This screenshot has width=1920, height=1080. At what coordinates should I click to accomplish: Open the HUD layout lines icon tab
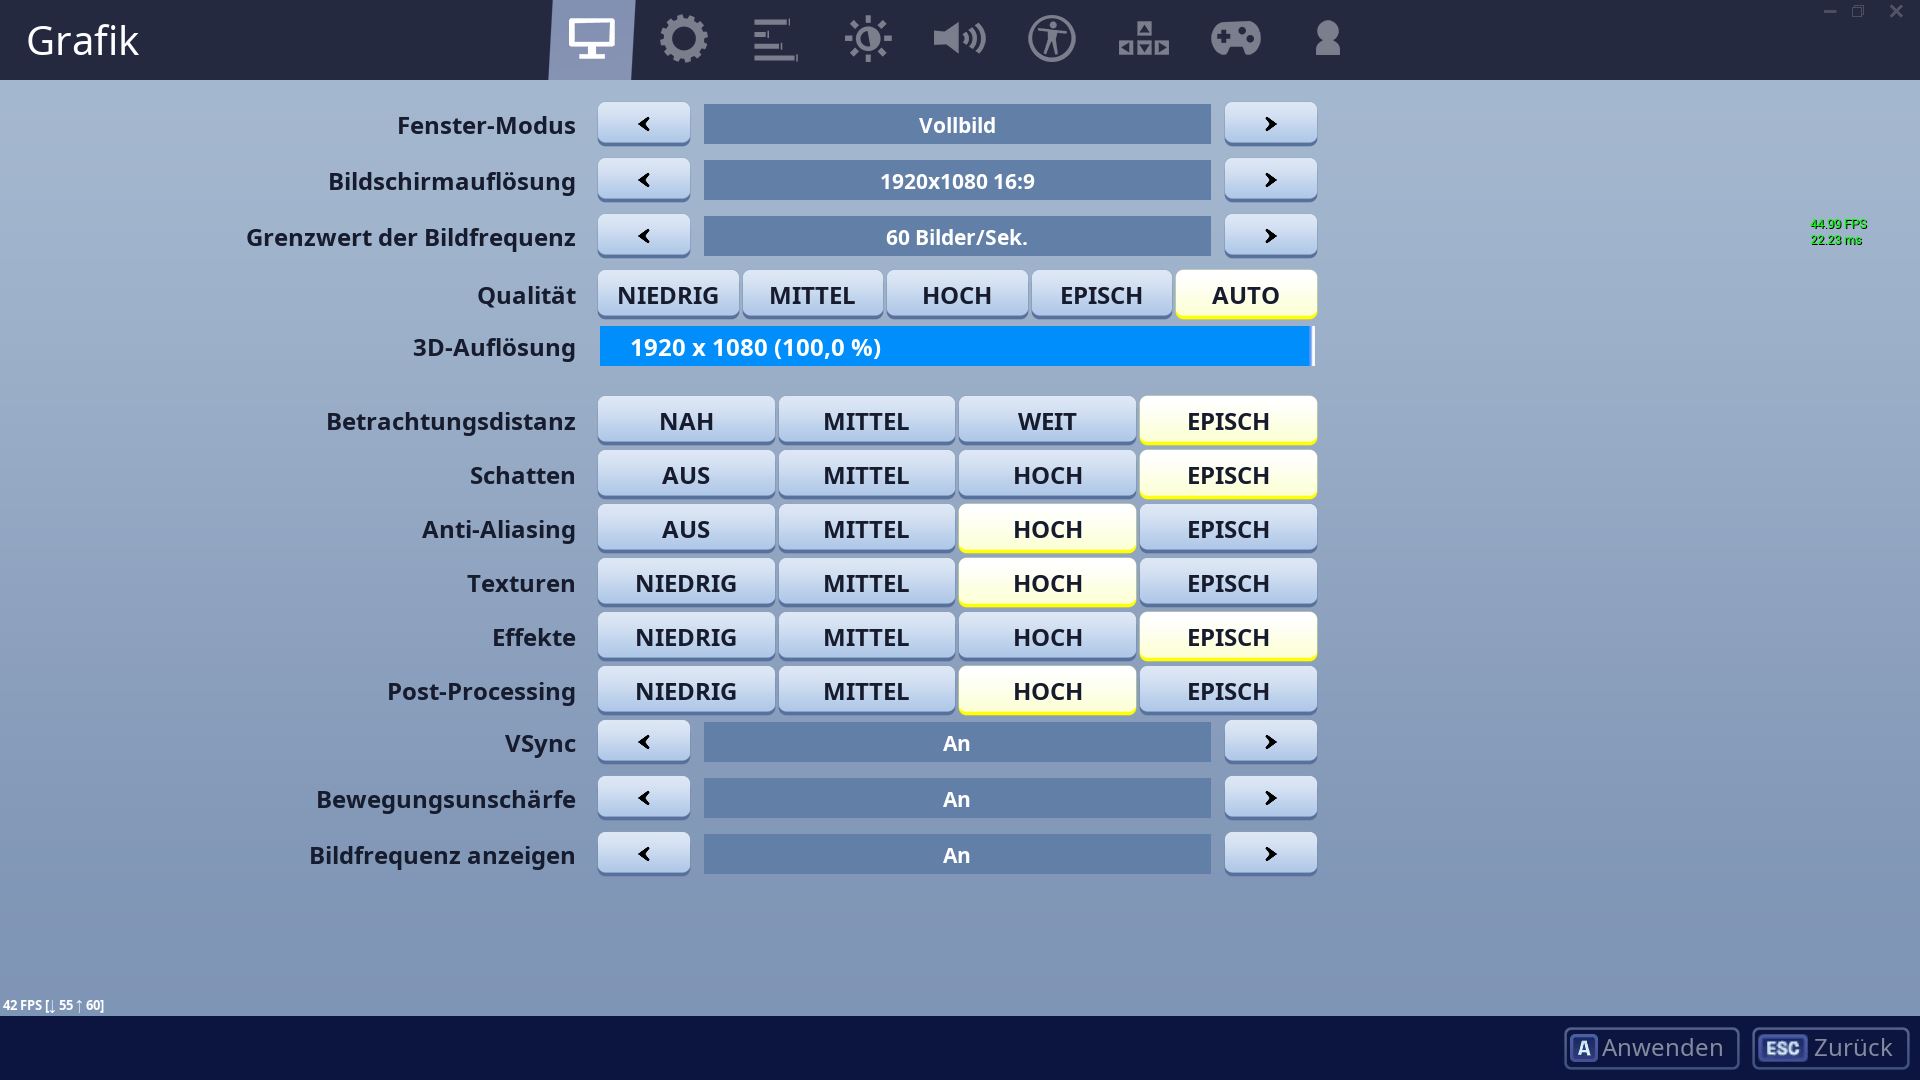point(775,40)
